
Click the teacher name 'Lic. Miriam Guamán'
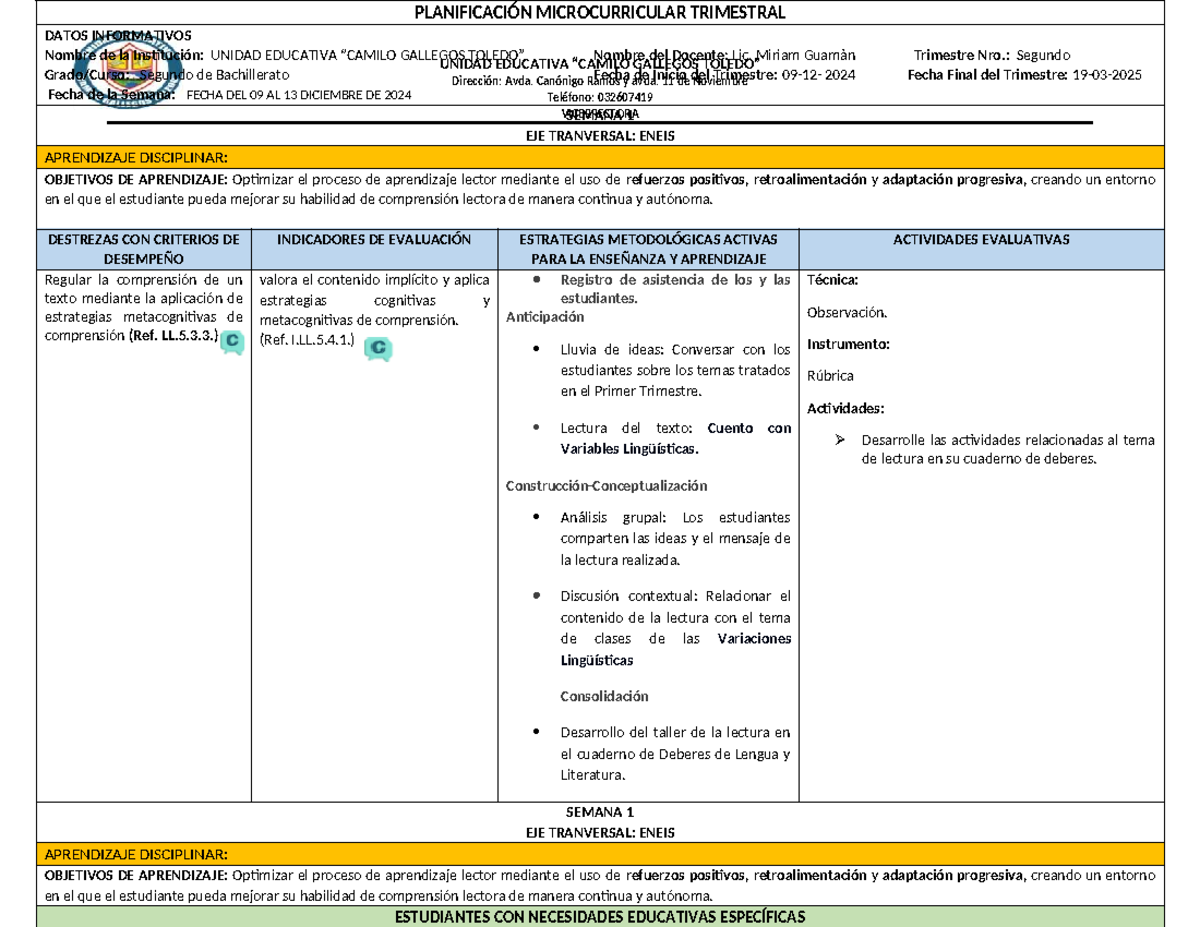coord(793,54)
